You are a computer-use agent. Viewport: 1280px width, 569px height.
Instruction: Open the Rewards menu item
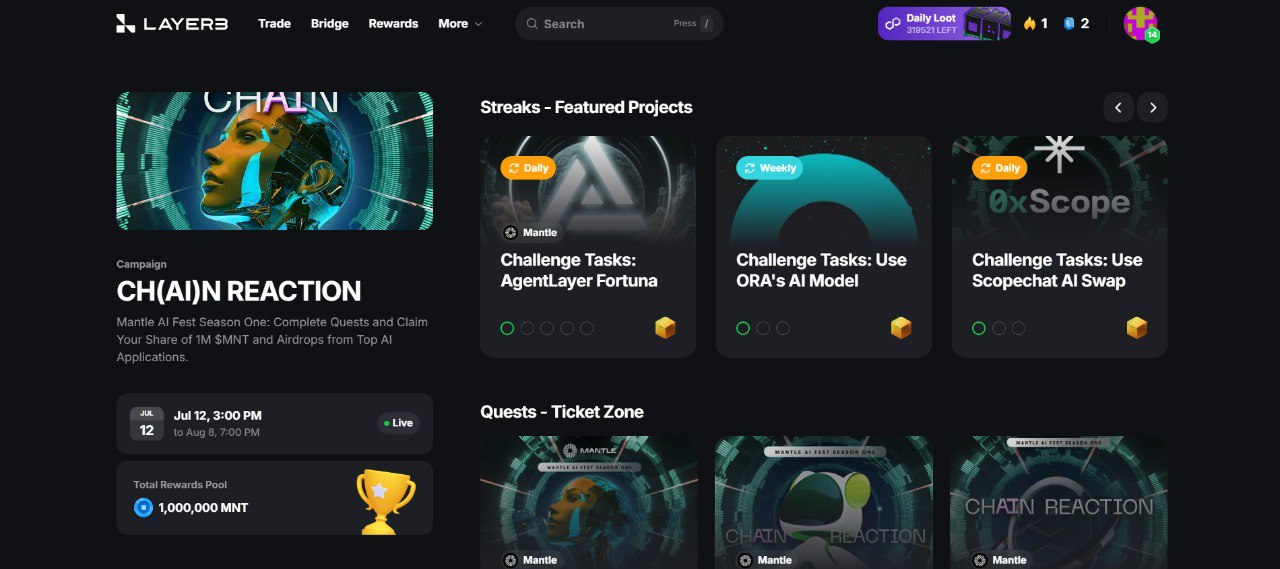pyautogui.click(x=393, y=23)
